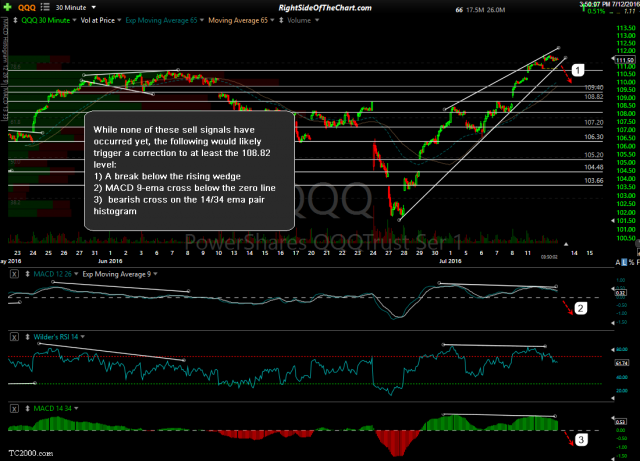Open the Moving Average 65 dropdown arrow
Screen dimensions: 640x461
pyautogui.click(x=272, y=20)
